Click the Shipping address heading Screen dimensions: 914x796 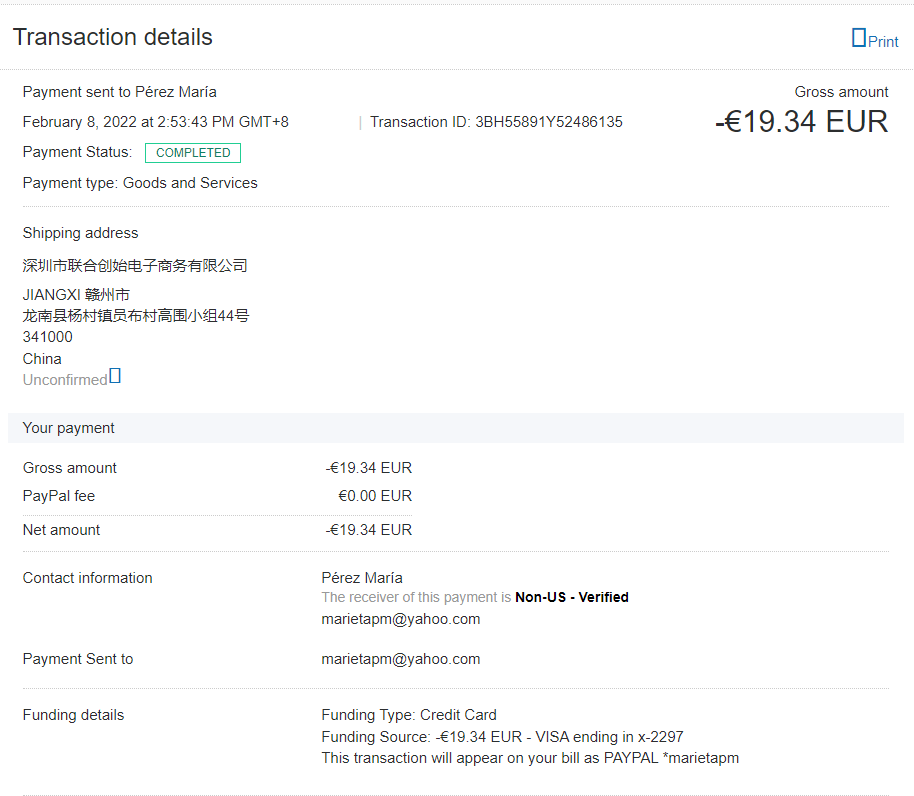pyautogui.click(x=80, y=233)
